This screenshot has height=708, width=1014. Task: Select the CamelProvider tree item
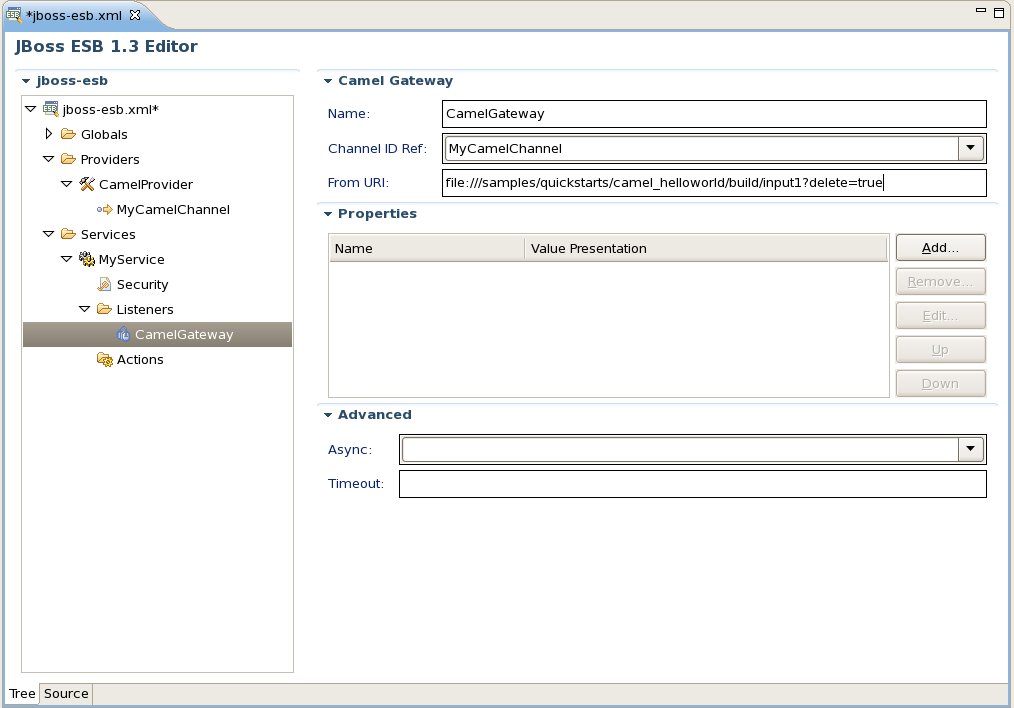click(146, 184)
